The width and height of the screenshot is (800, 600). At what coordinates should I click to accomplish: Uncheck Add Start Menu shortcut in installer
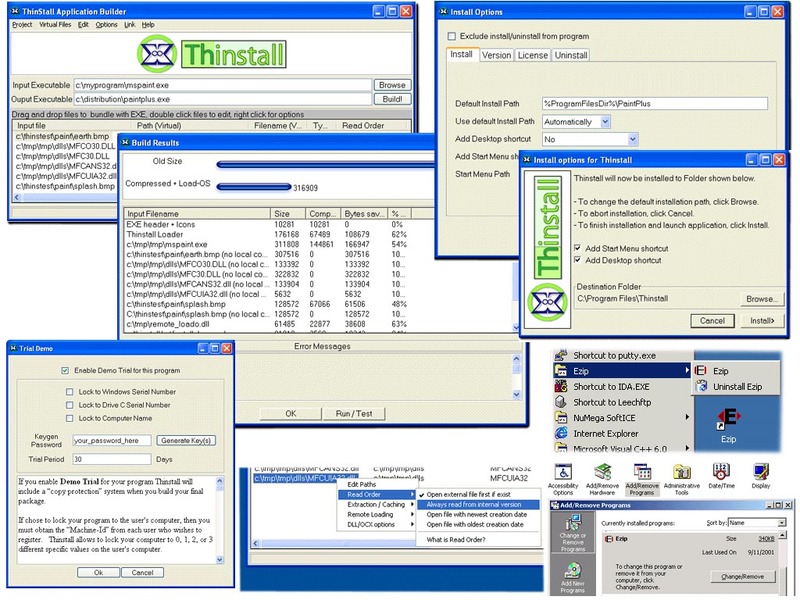point(578,248)
